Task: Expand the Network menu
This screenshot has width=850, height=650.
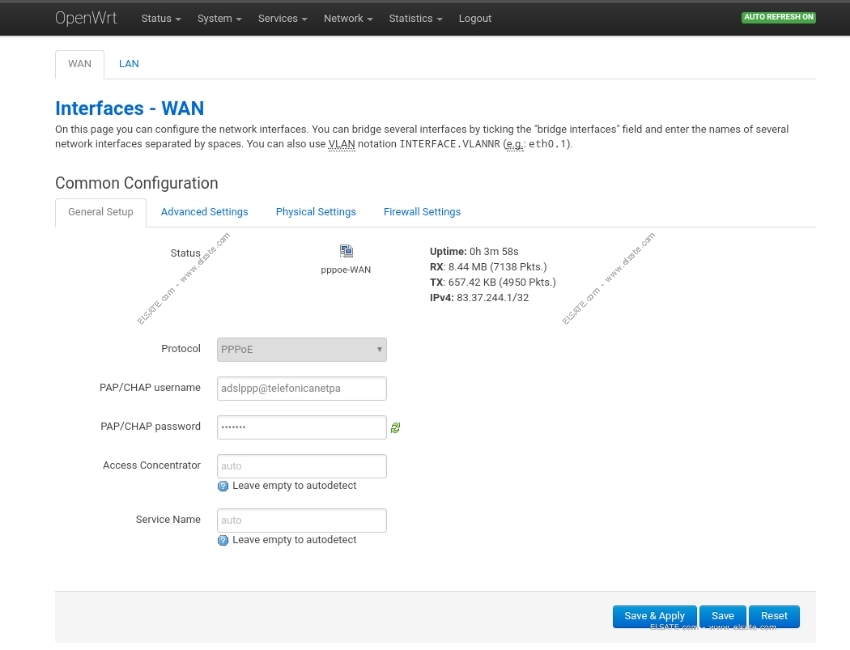Action: 348,18
